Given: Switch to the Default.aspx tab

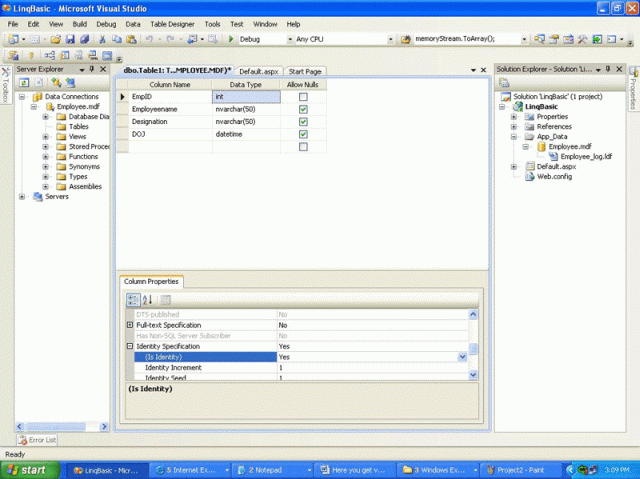Looking at the screenshot, I should pyautogui.click(x=257, y=72).
